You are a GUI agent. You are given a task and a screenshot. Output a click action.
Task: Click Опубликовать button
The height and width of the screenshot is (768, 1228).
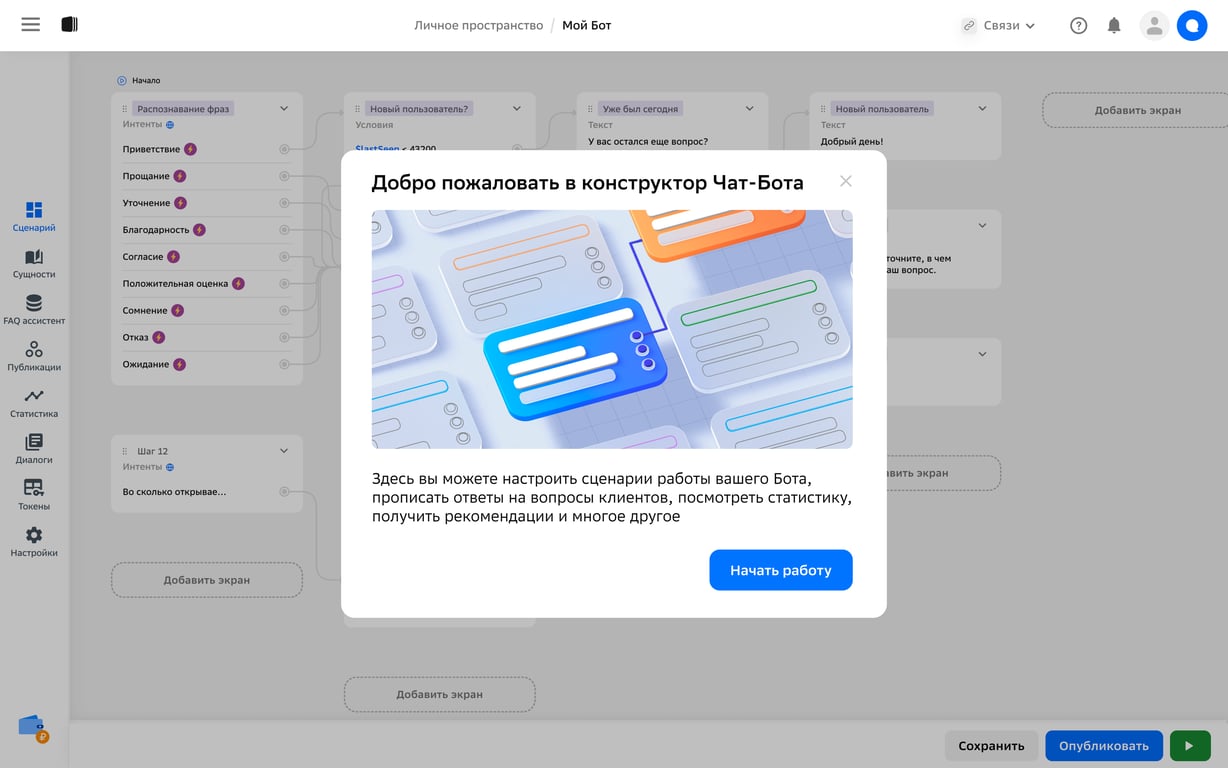click(1104, 745)
